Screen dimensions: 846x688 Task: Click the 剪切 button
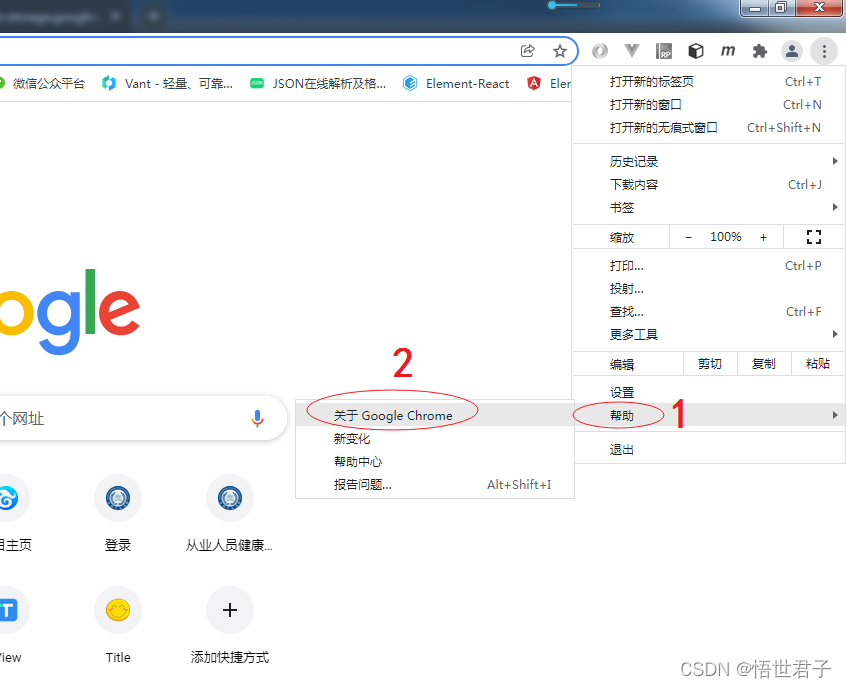tap(709, 364)
